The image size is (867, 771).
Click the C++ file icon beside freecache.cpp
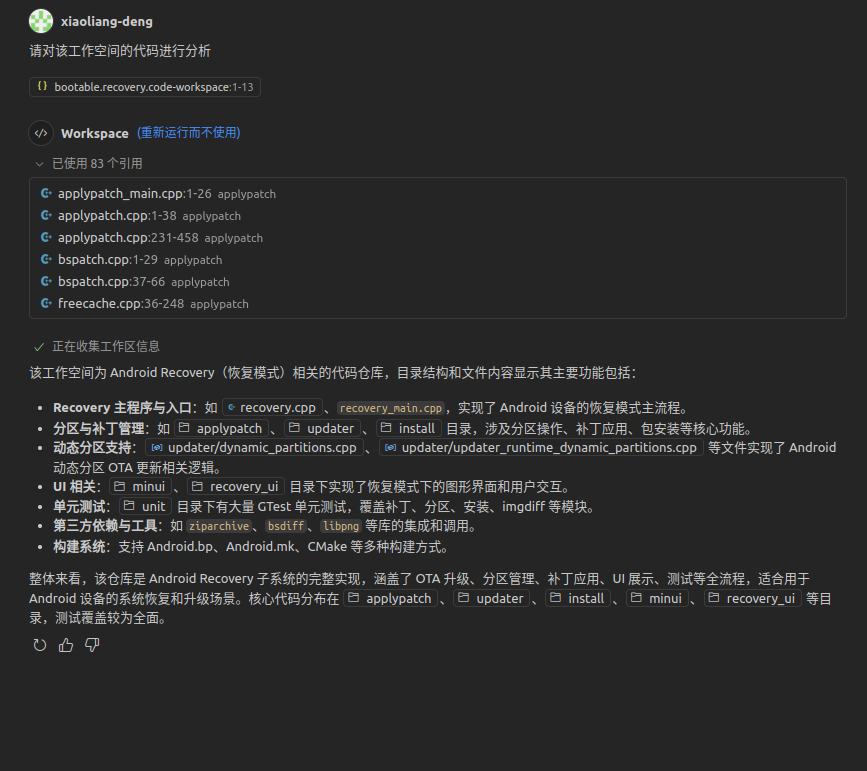point(46,304)
